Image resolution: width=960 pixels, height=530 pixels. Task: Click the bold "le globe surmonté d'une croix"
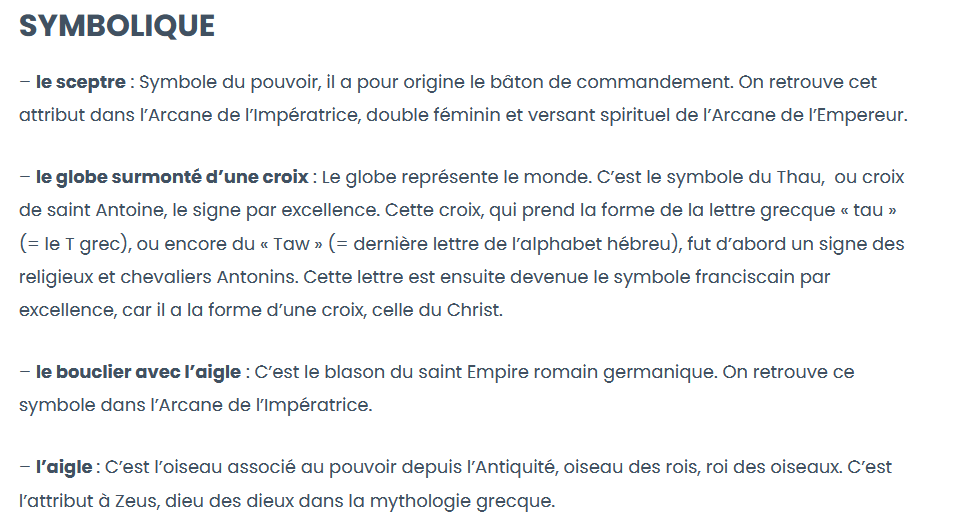tap(173, 177)
